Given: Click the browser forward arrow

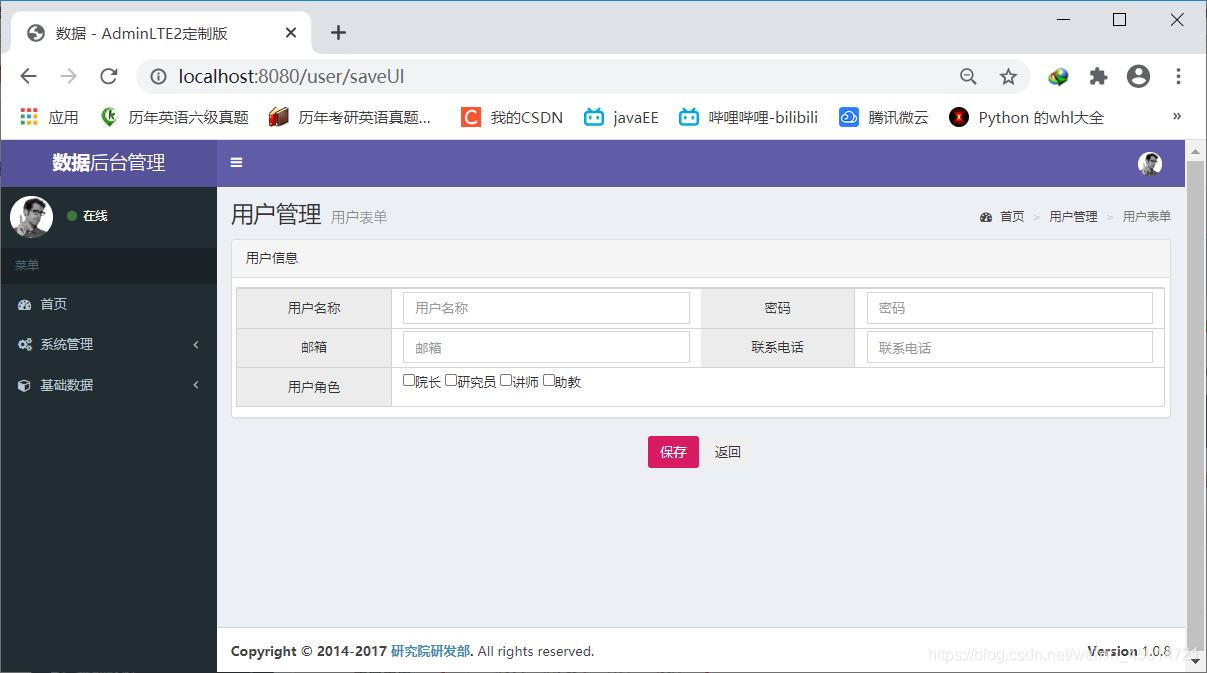Looking at the screenshot, I should click(68, 76).
